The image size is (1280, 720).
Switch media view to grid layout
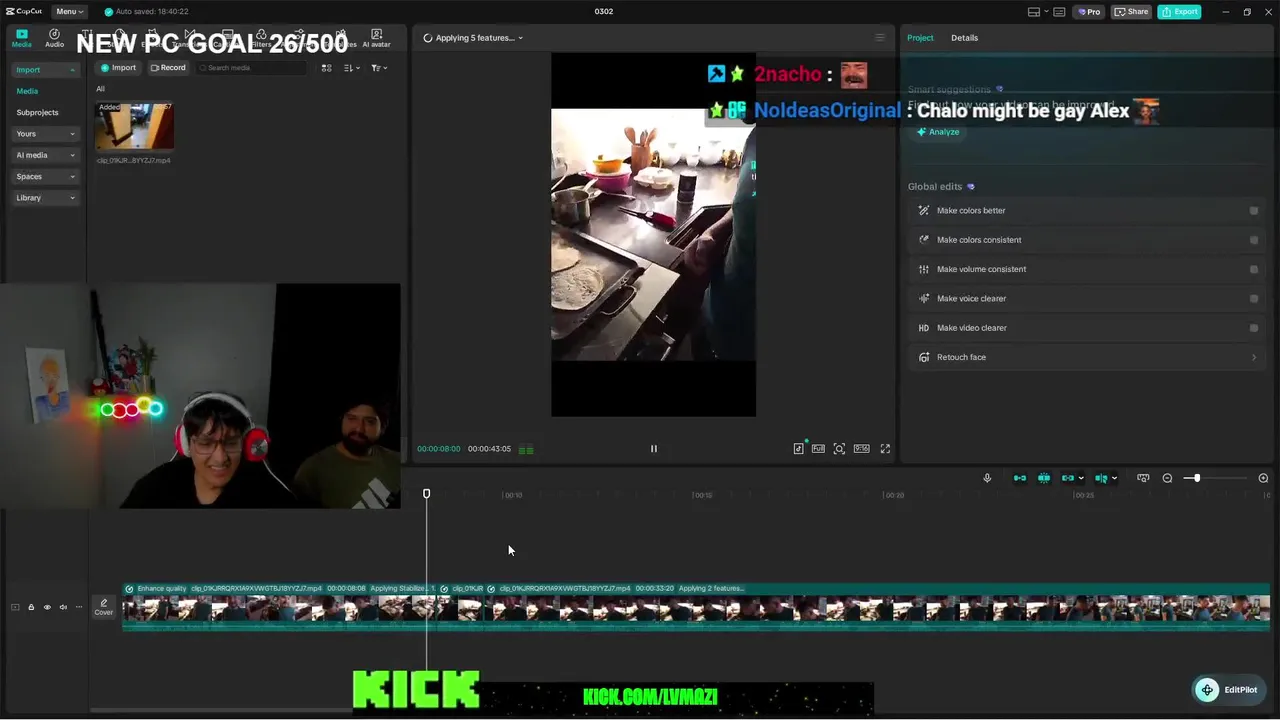[x=326, y=68]
